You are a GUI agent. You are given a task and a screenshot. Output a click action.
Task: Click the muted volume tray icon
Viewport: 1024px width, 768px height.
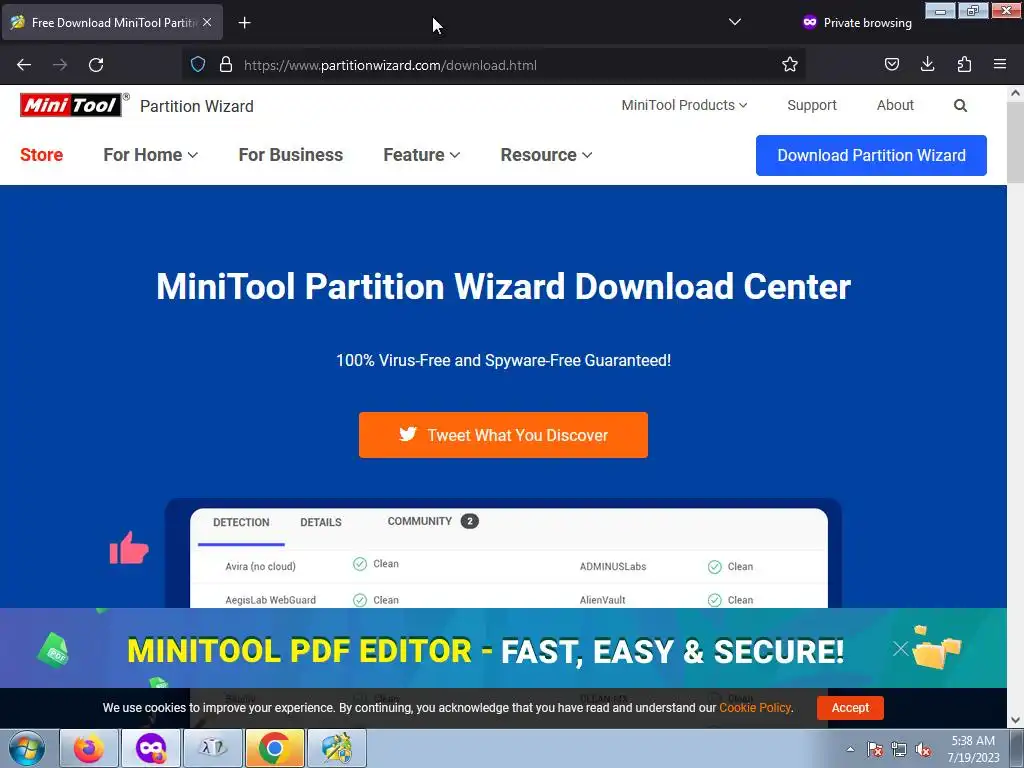923,749
